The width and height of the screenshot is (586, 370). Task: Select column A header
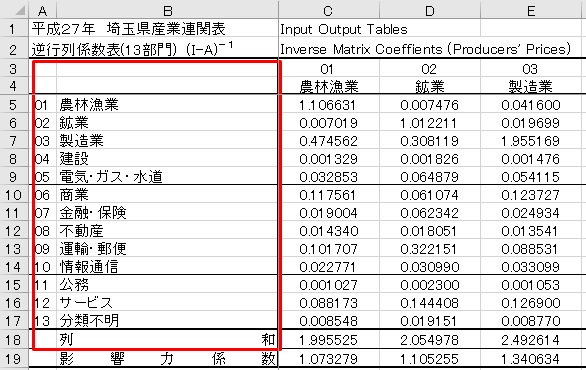tap(43, 10)
